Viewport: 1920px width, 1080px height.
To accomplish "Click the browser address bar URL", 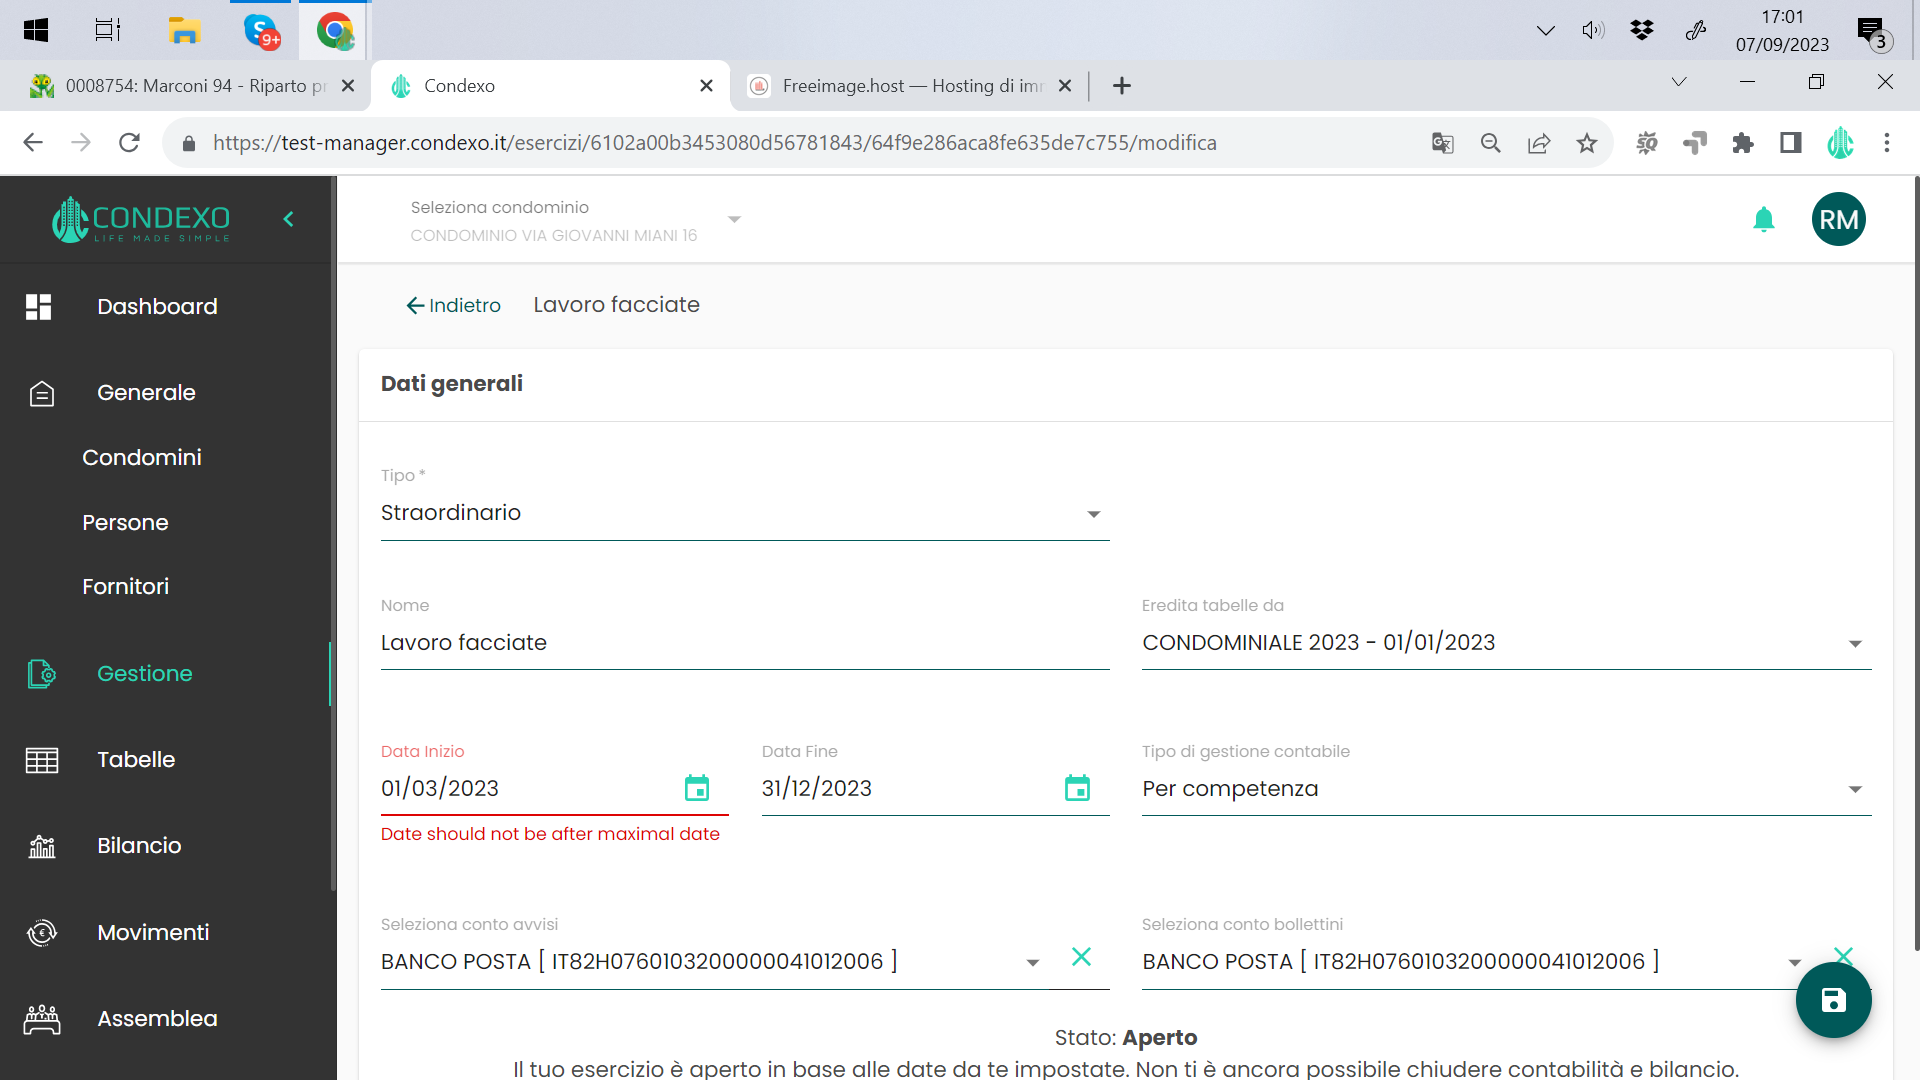I will tap(714, 143).
